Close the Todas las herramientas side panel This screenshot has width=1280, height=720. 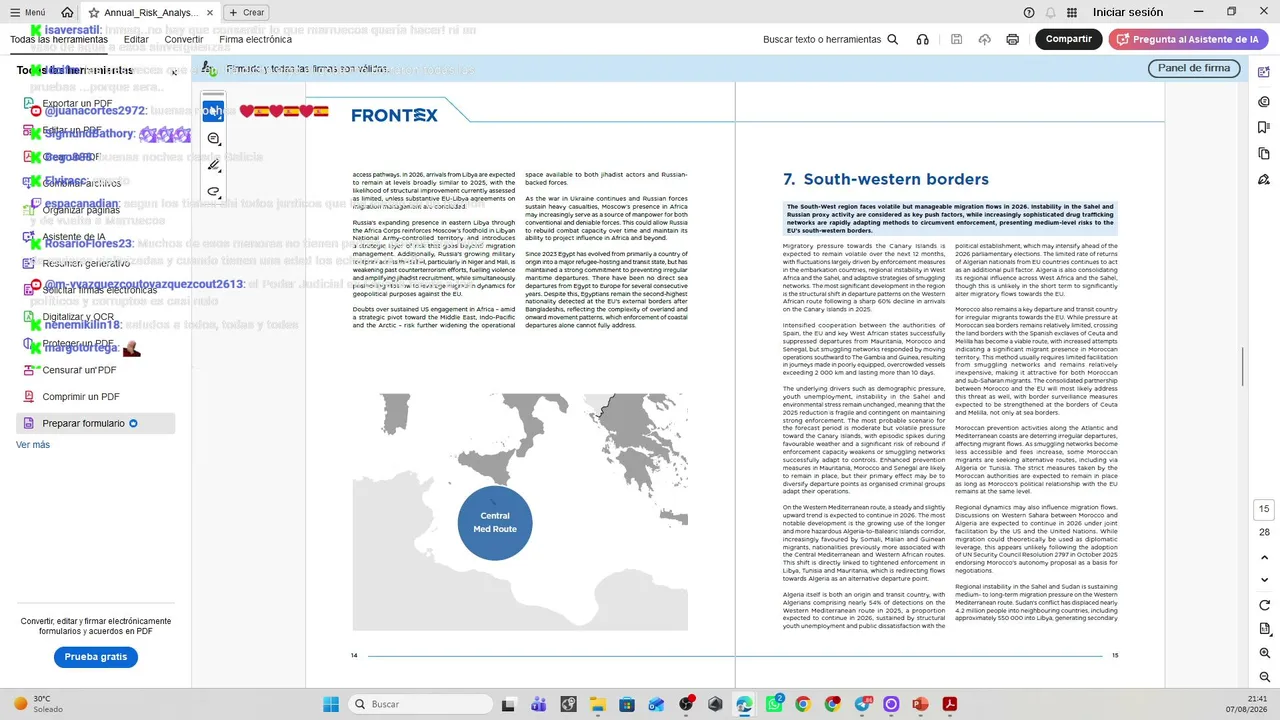click(x=174, y=72)
